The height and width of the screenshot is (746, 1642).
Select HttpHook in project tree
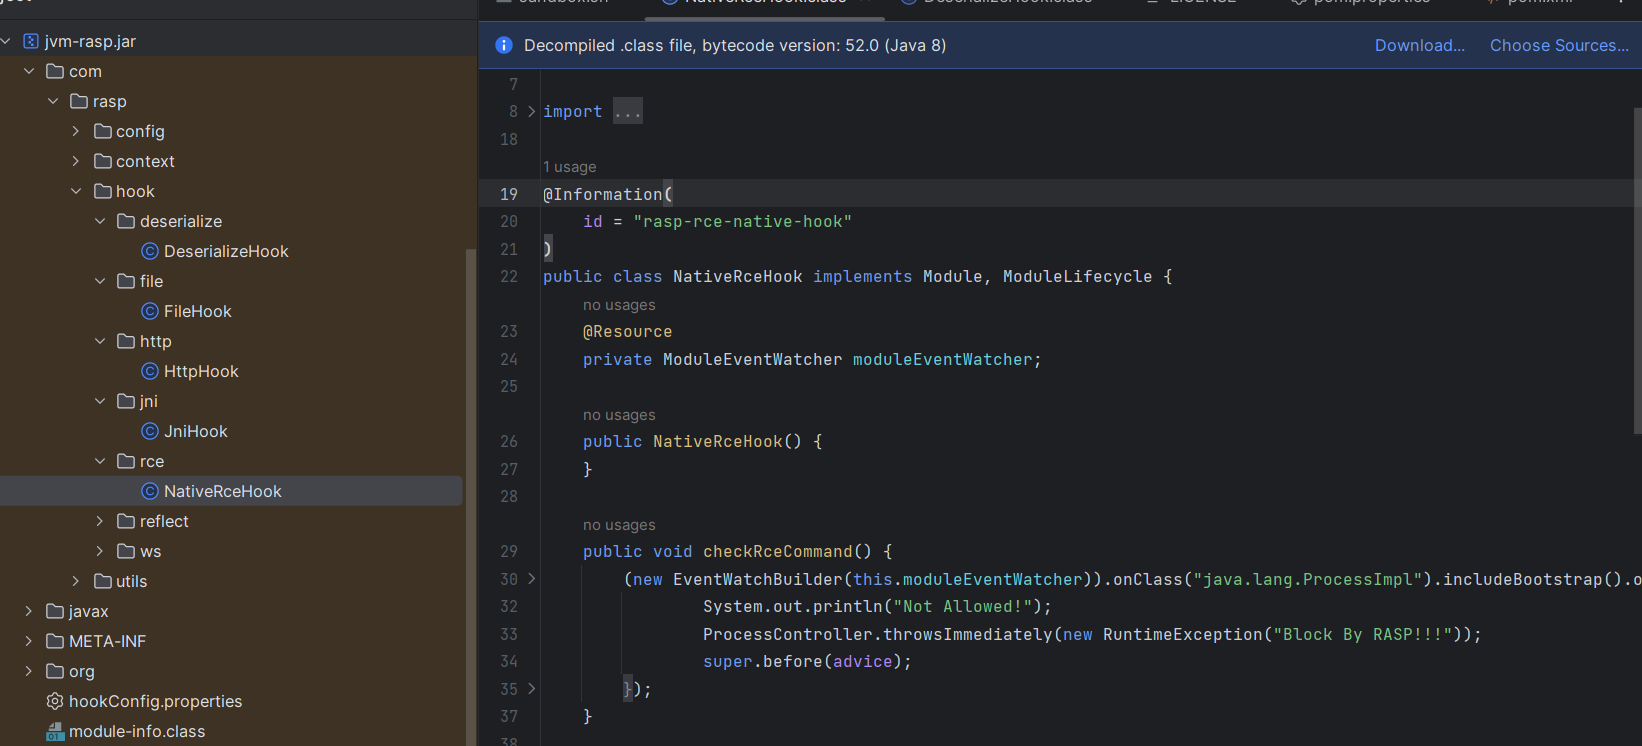point(231,371)
